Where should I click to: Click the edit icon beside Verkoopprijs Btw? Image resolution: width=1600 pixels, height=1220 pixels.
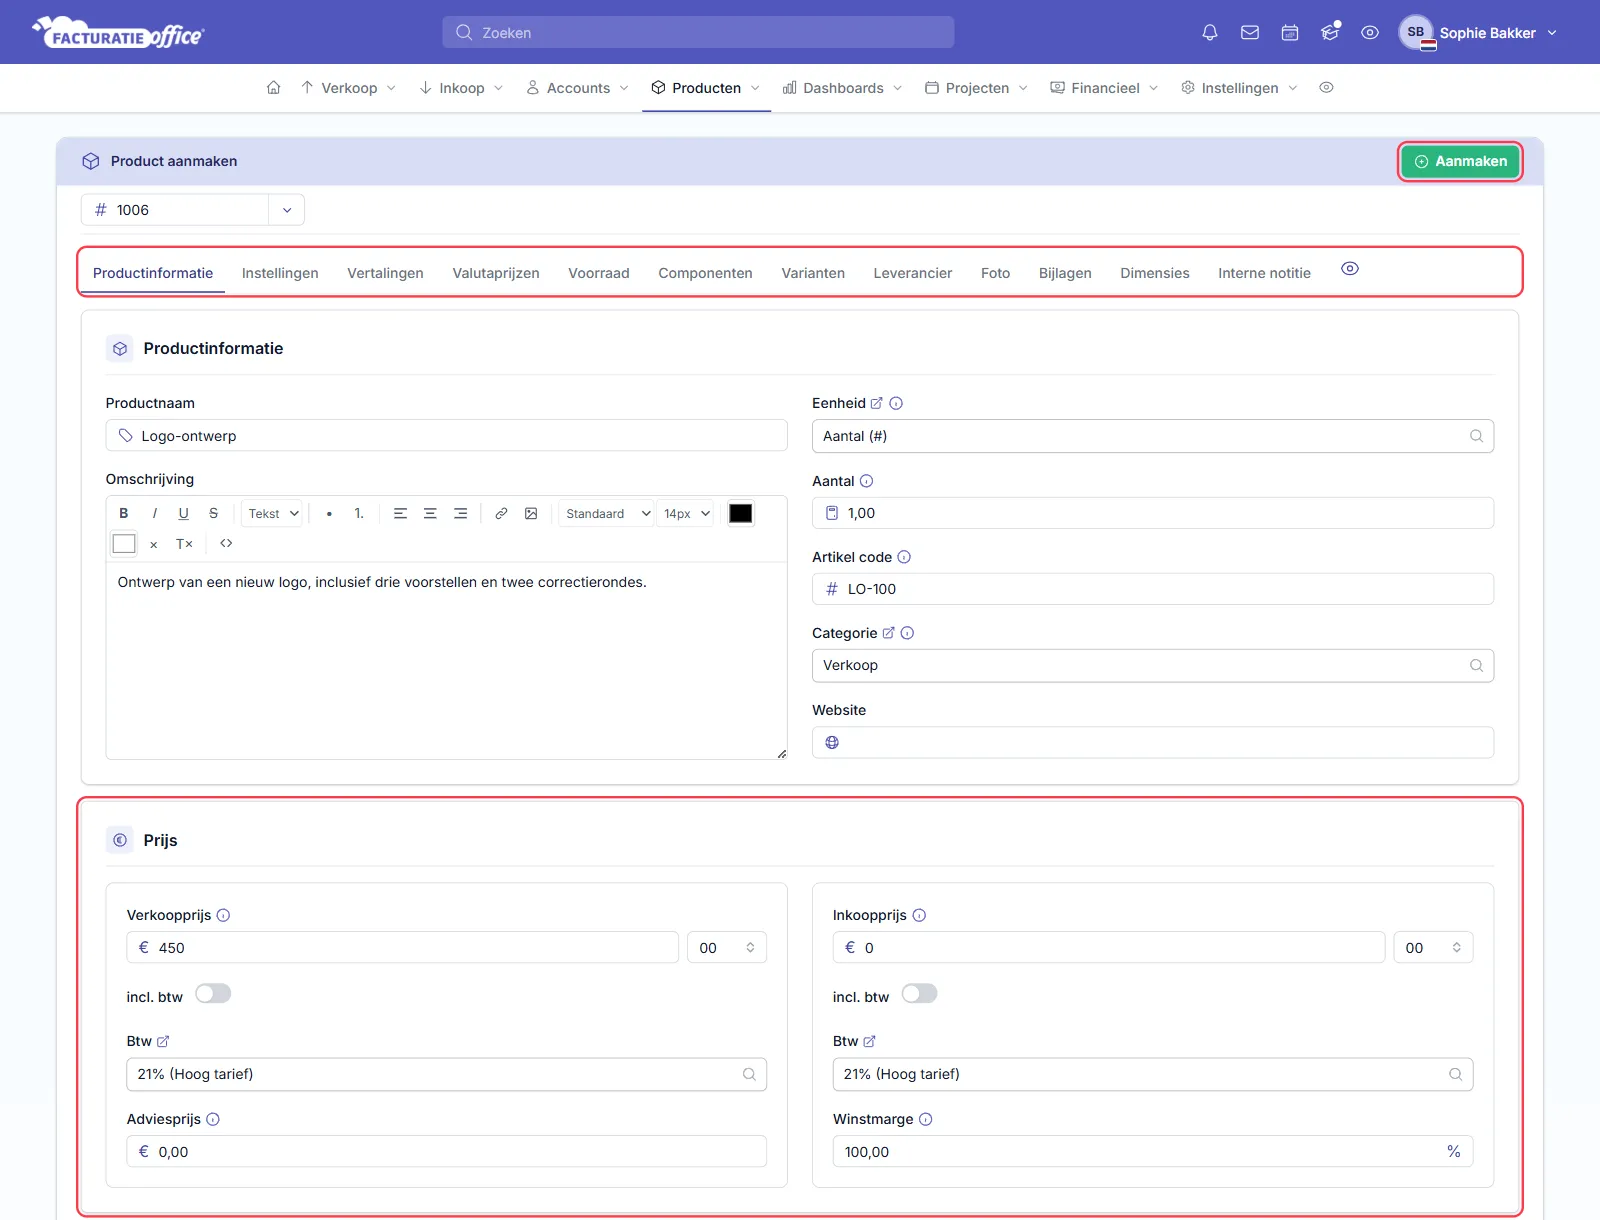click(x=163, y=1041)
